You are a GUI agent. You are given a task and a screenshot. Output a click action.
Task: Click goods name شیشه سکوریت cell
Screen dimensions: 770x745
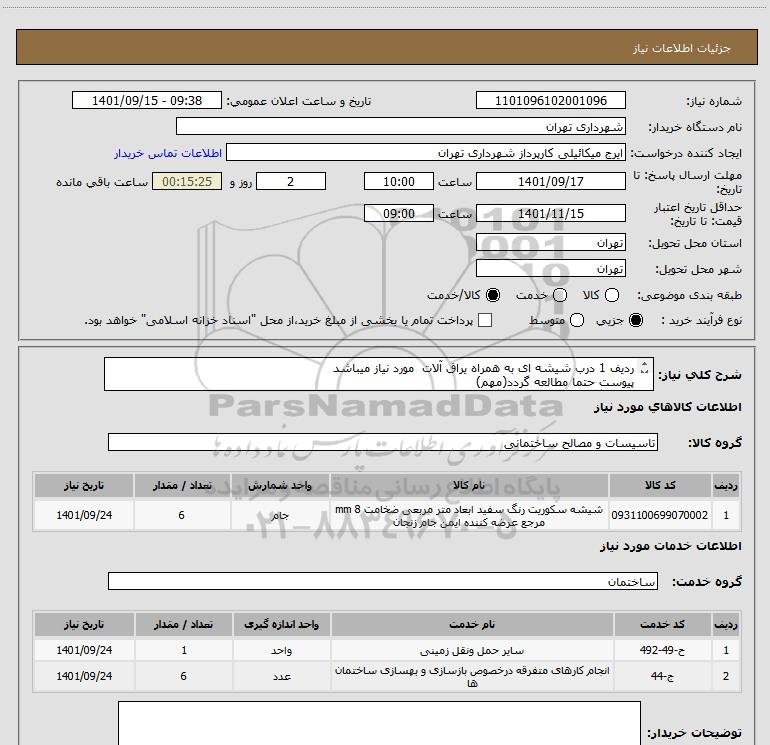tap(468, 515)
